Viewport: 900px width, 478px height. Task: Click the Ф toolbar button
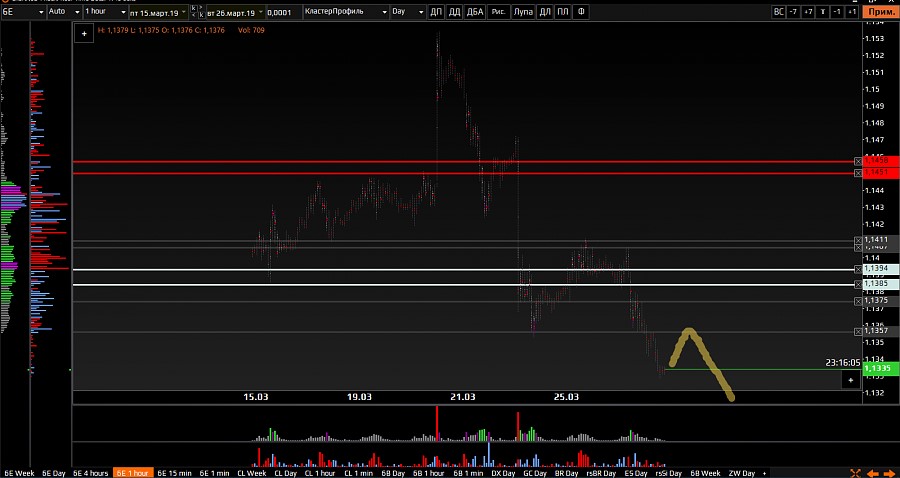582,12
